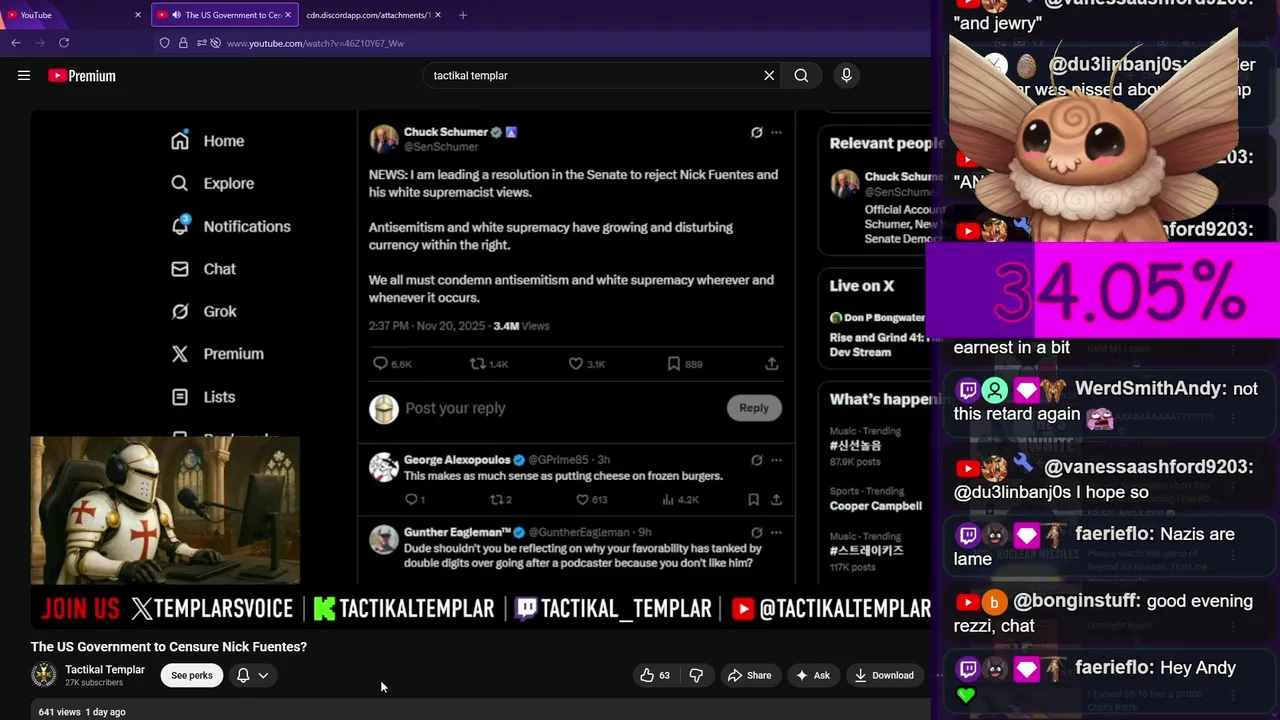1280x720 pixels.
Task: Like George Alexopoulos reply with 613
Action: tap(592, 500)
